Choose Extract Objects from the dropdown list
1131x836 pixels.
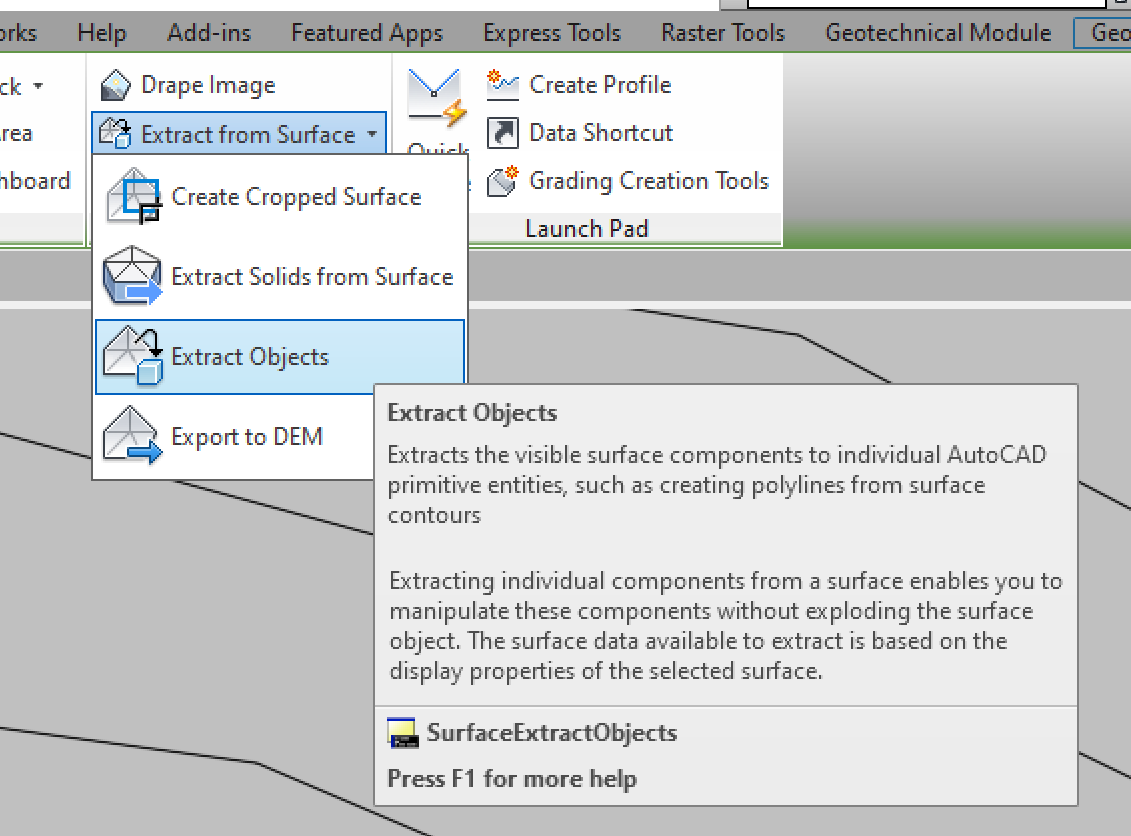tap(249, 356)
